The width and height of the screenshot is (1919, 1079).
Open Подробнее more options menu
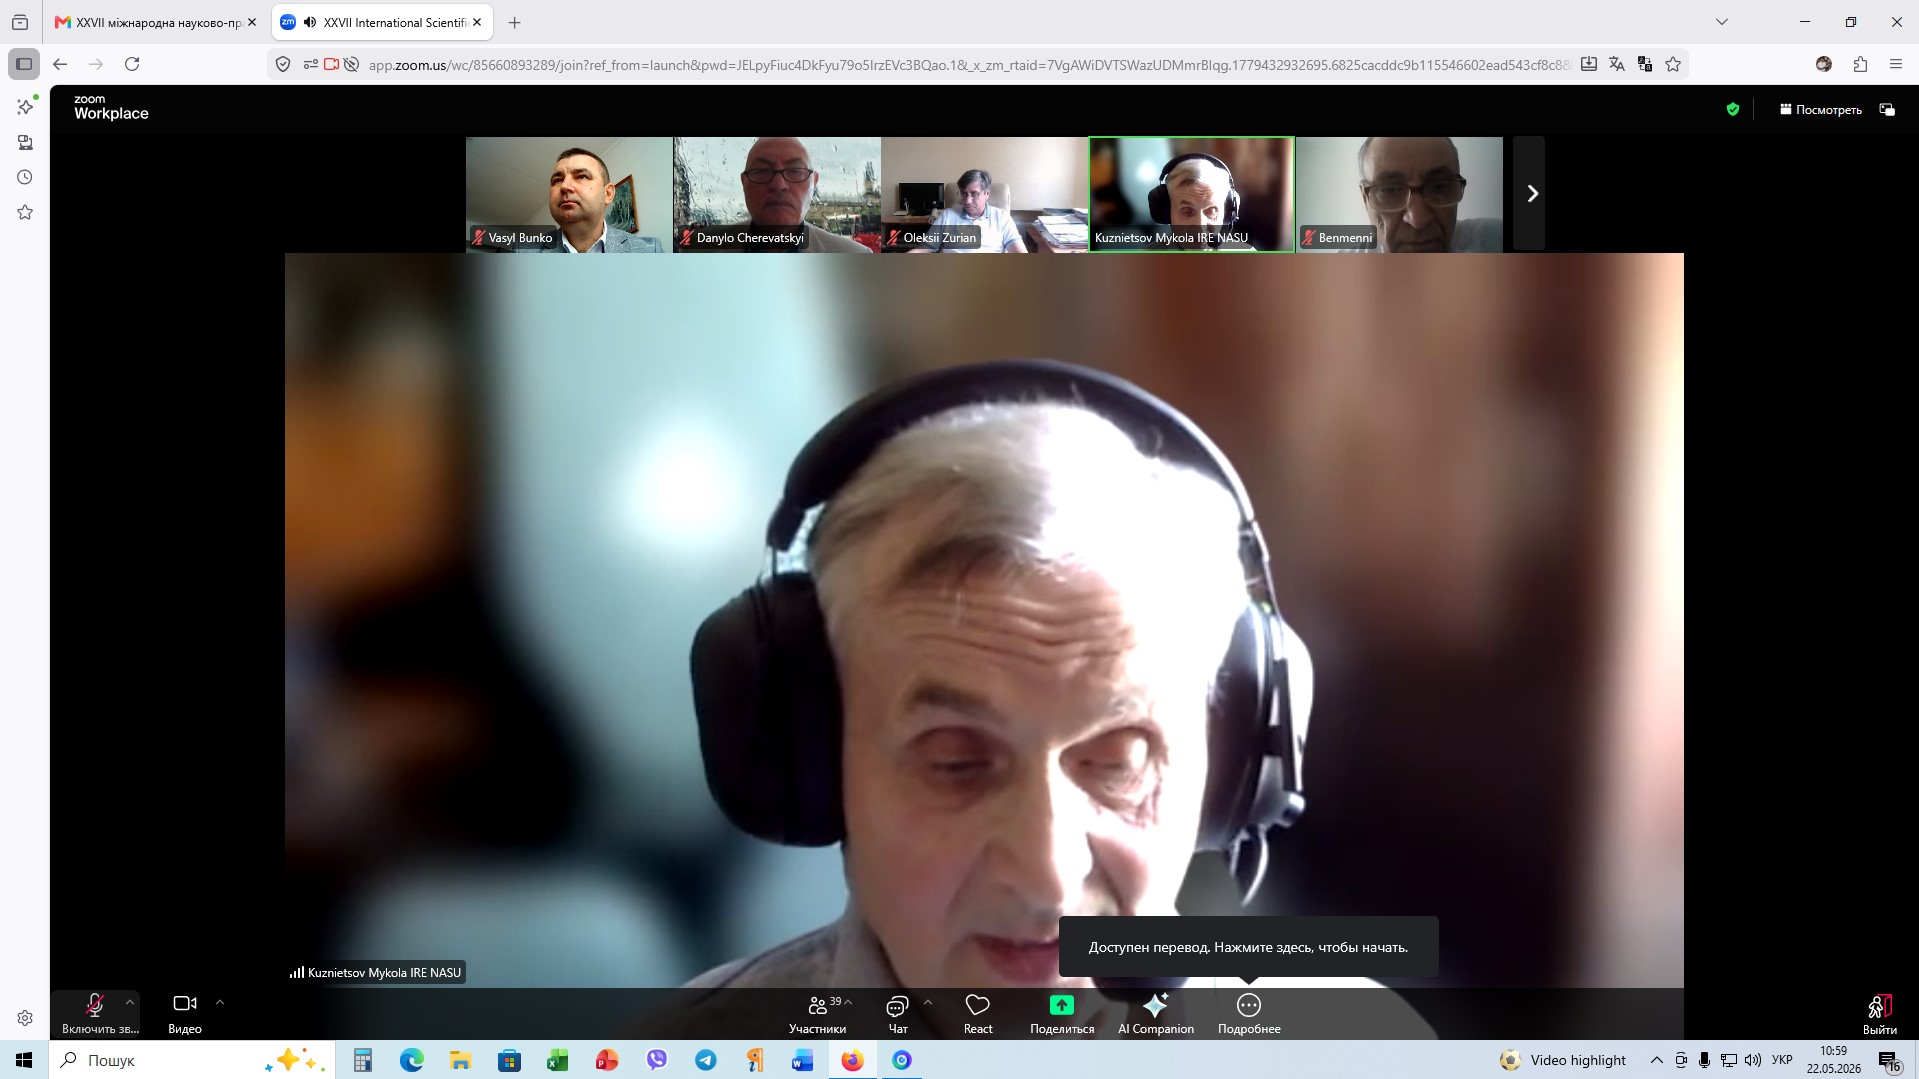click(1249, 1013)
